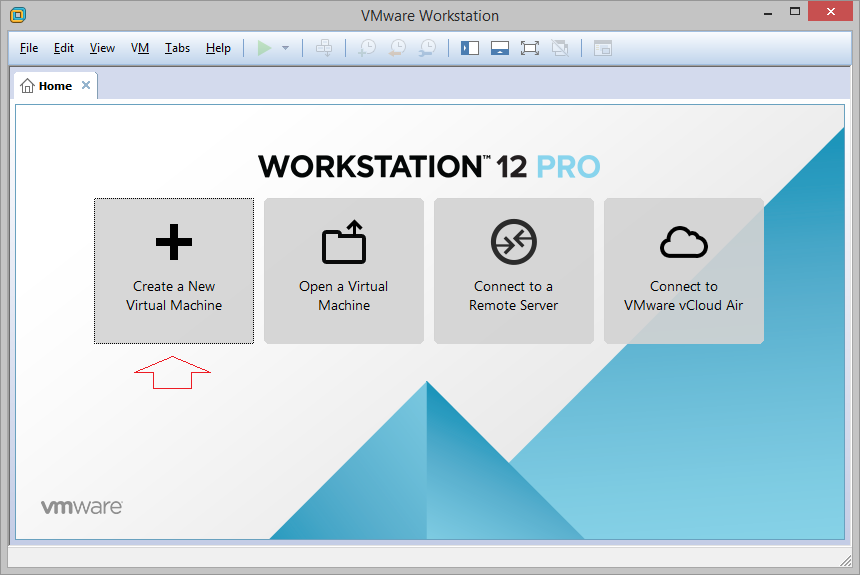Open the Help menu
The image size is (860, 575).
(x=218, y=48)
